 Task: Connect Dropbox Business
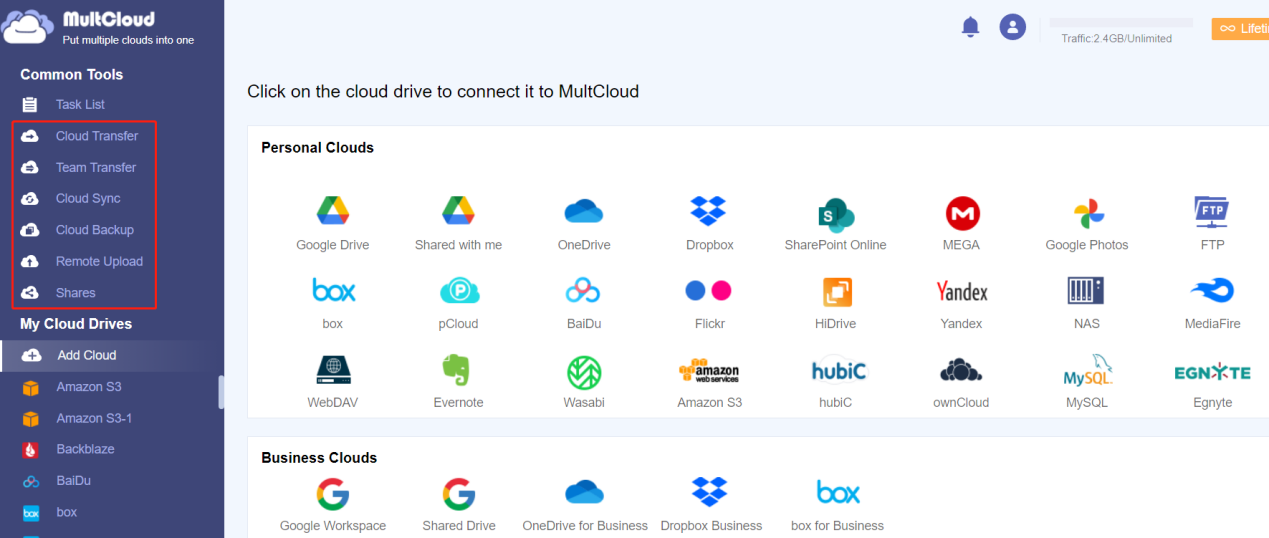711,504
